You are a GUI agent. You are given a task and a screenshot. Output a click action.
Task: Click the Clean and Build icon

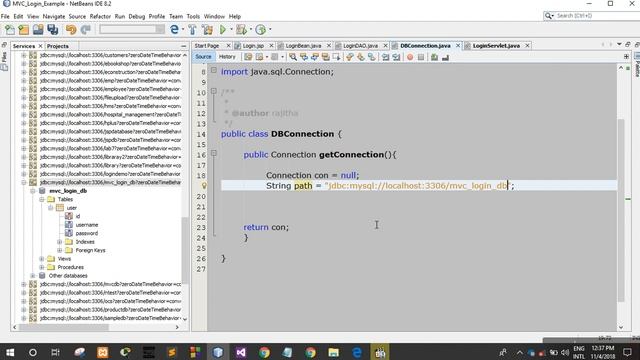(x=207, y=29)
